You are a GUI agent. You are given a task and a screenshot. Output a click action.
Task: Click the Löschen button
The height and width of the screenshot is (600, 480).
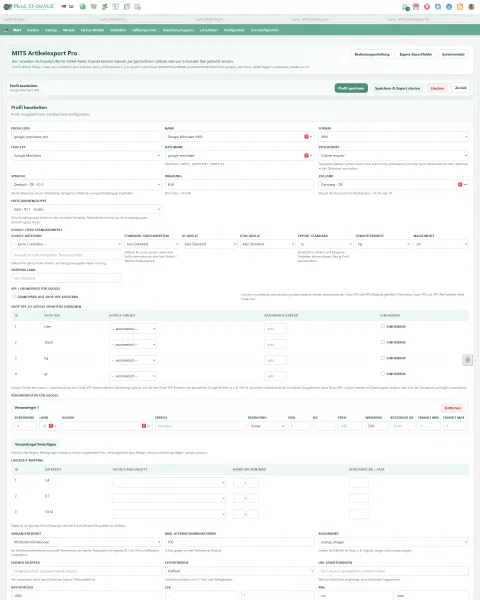tap(437, 88)
